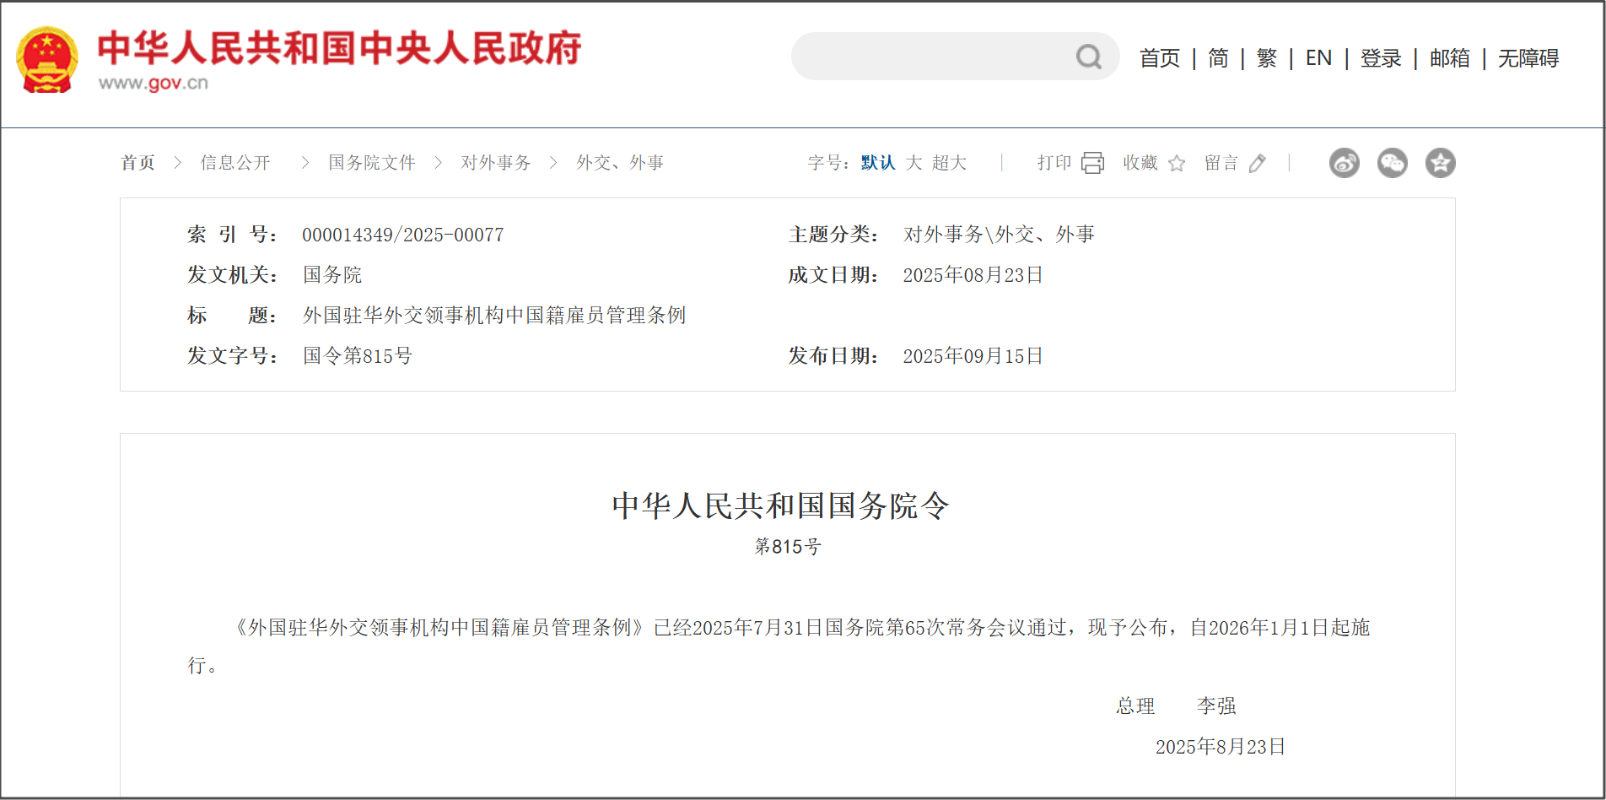Click the printer icon
The width and height of the screenshot is (1606, 800).
click(1092, 163)
